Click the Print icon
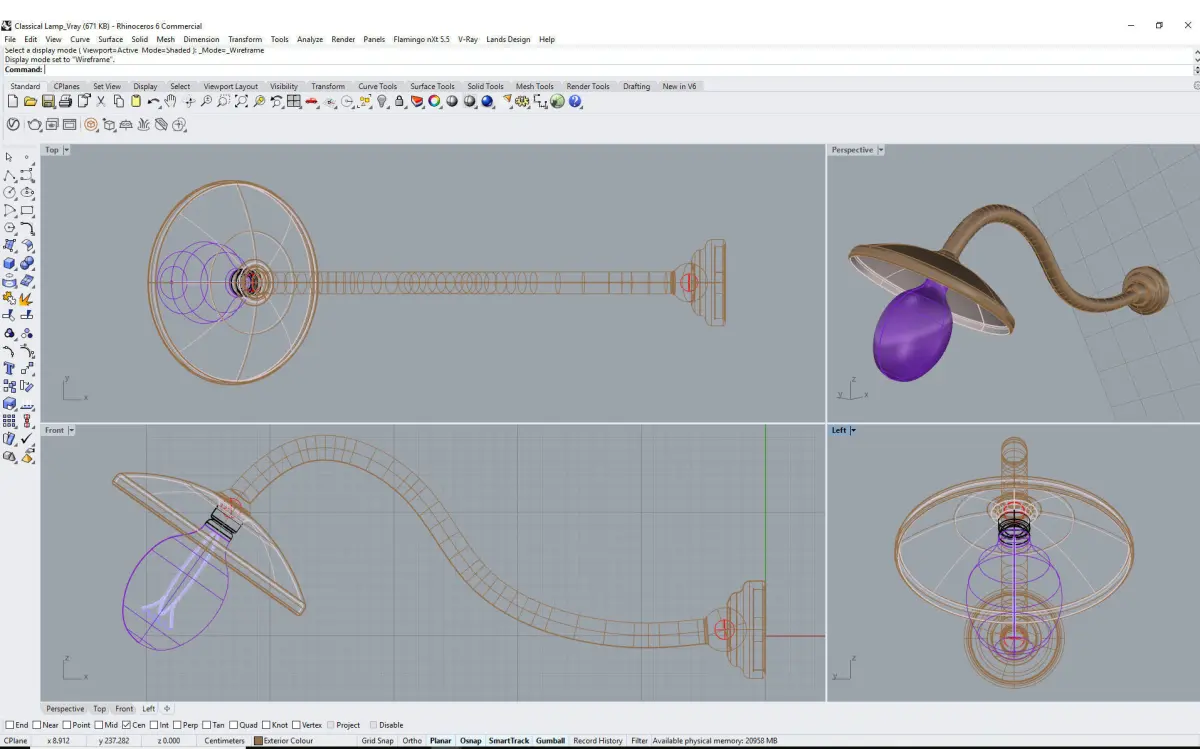The height and width of the screenshot is (749, 1200). (x=65, y=101)
